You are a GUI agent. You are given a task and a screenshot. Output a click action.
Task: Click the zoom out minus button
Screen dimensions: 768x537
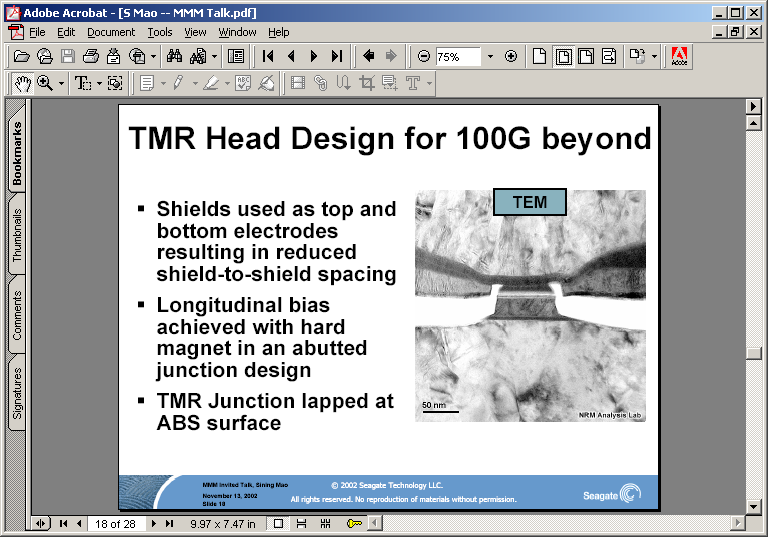(x=424, y=57)
